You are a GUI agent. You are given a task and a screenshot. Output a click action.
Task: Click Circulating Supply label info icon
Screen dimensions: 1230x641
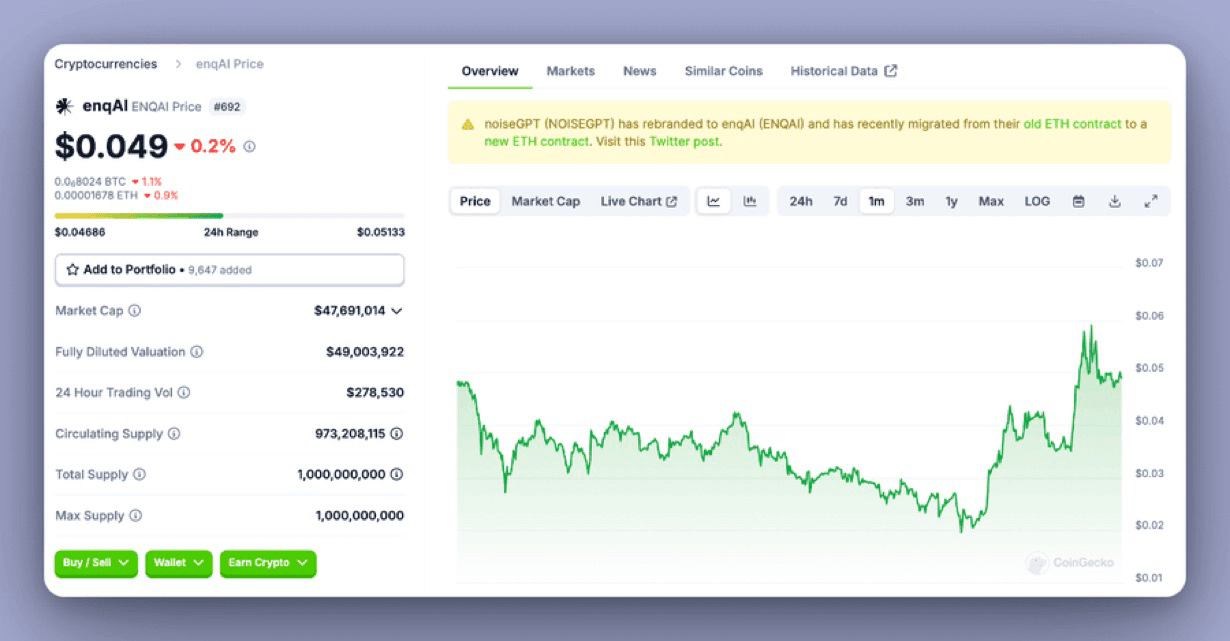[x=174, y=434]
